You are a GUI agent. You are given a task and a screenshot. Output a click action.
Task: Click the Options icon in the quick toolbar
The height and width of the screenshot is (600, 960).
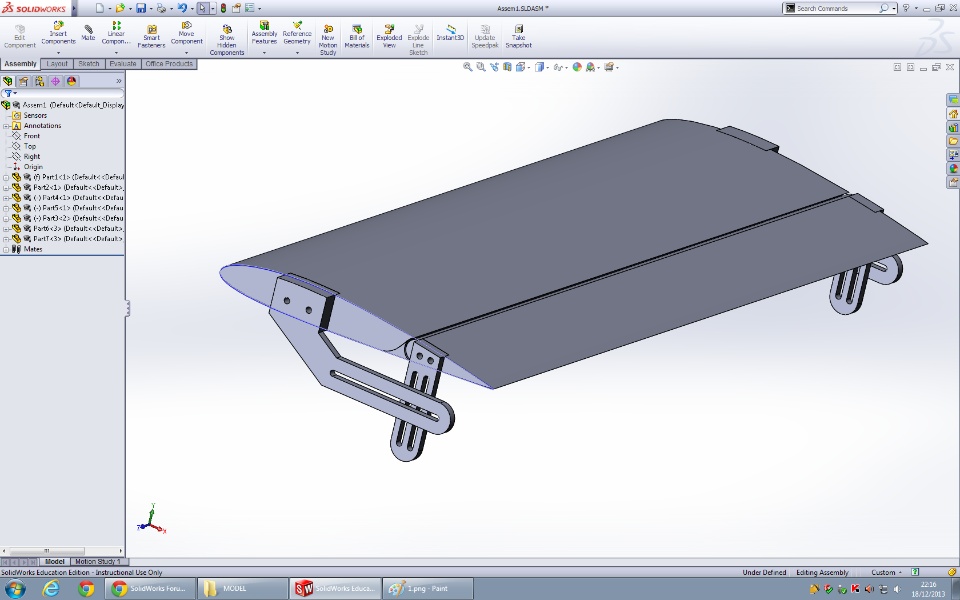[250, 8]
